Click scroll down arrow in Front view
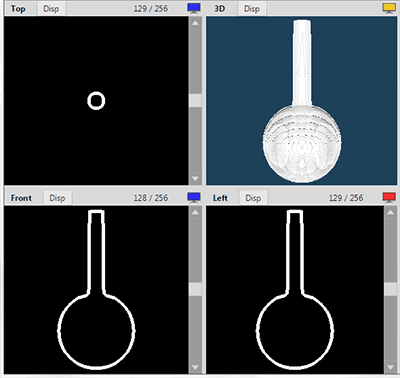 pos(195,368)
